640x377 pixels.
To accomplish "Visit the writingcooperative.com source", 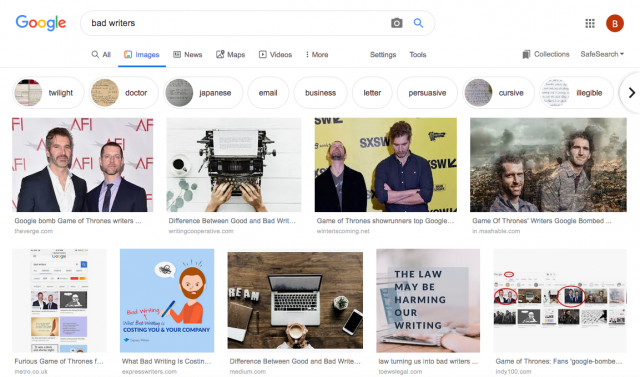I will (201, 231).
